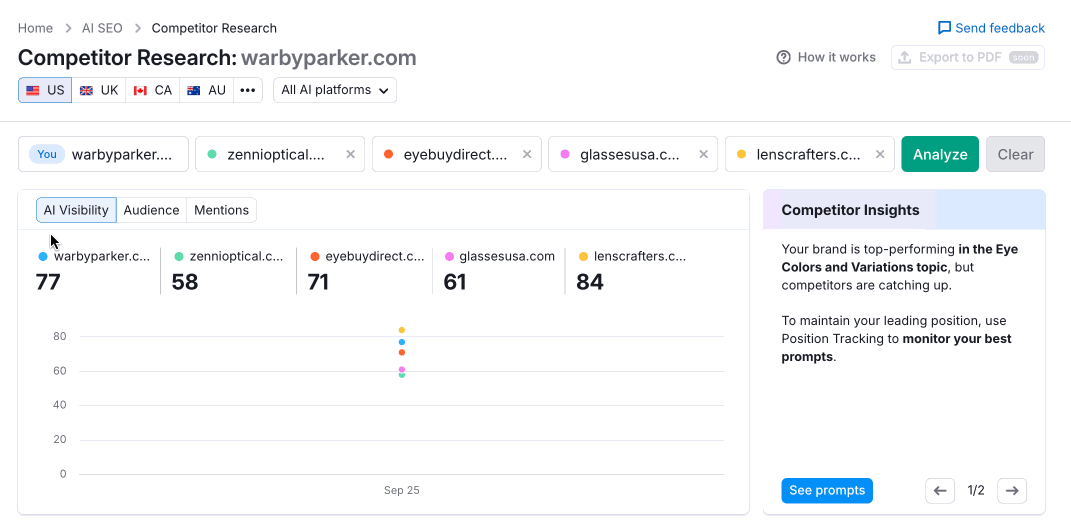Click the Clear button
Screen dimensions: 1071x529
(1015, 154)
